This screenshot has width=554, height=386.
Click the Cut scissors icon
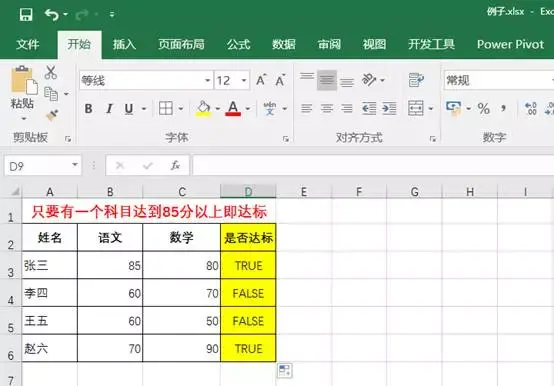point(51,72)
